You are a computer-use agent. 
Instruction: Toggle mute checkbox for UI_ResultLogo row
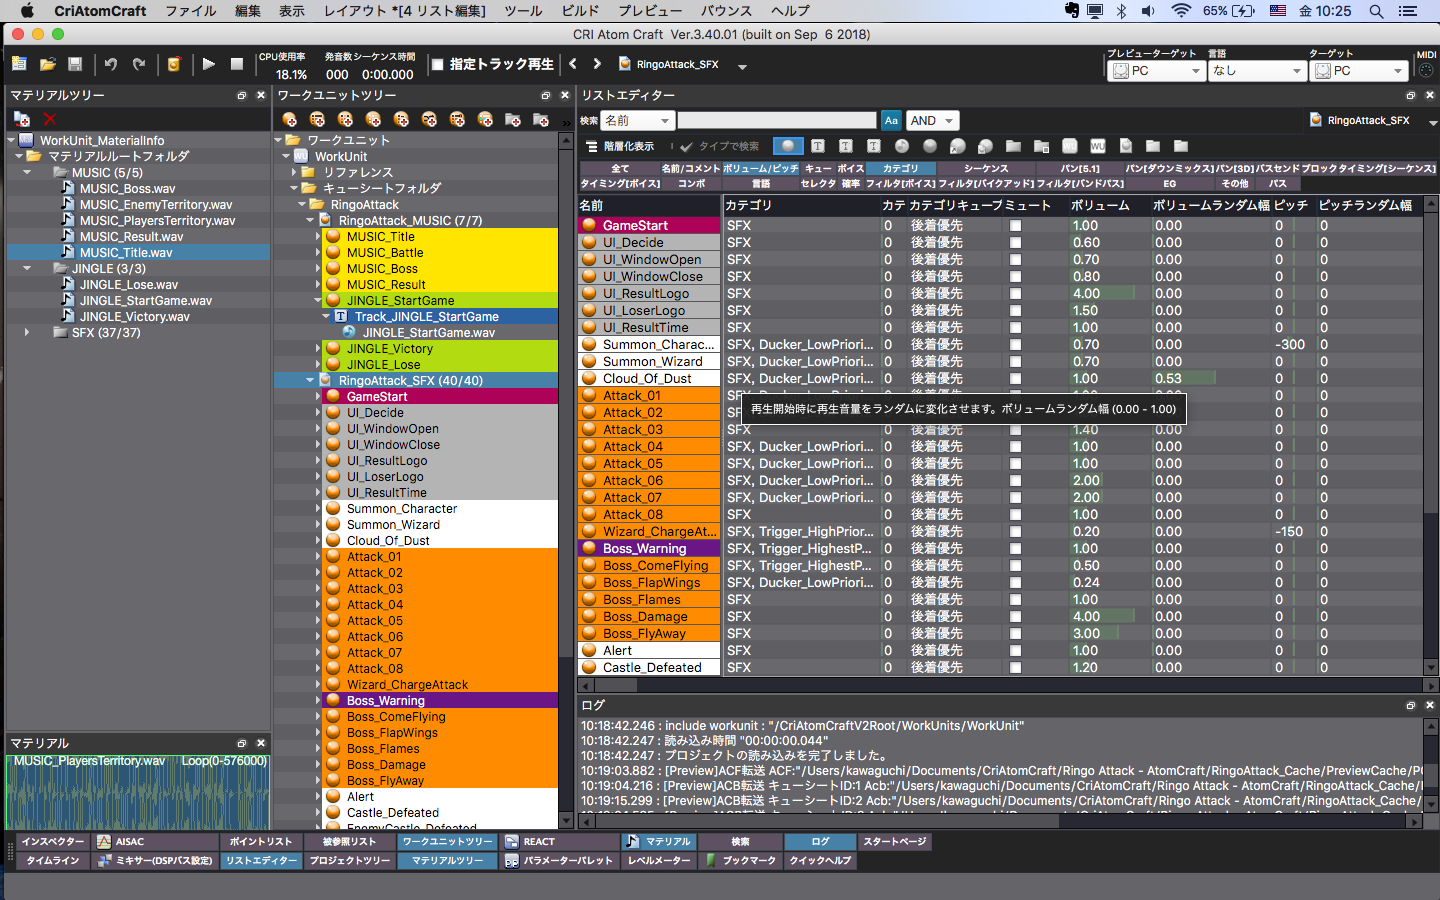(1015, 294)
